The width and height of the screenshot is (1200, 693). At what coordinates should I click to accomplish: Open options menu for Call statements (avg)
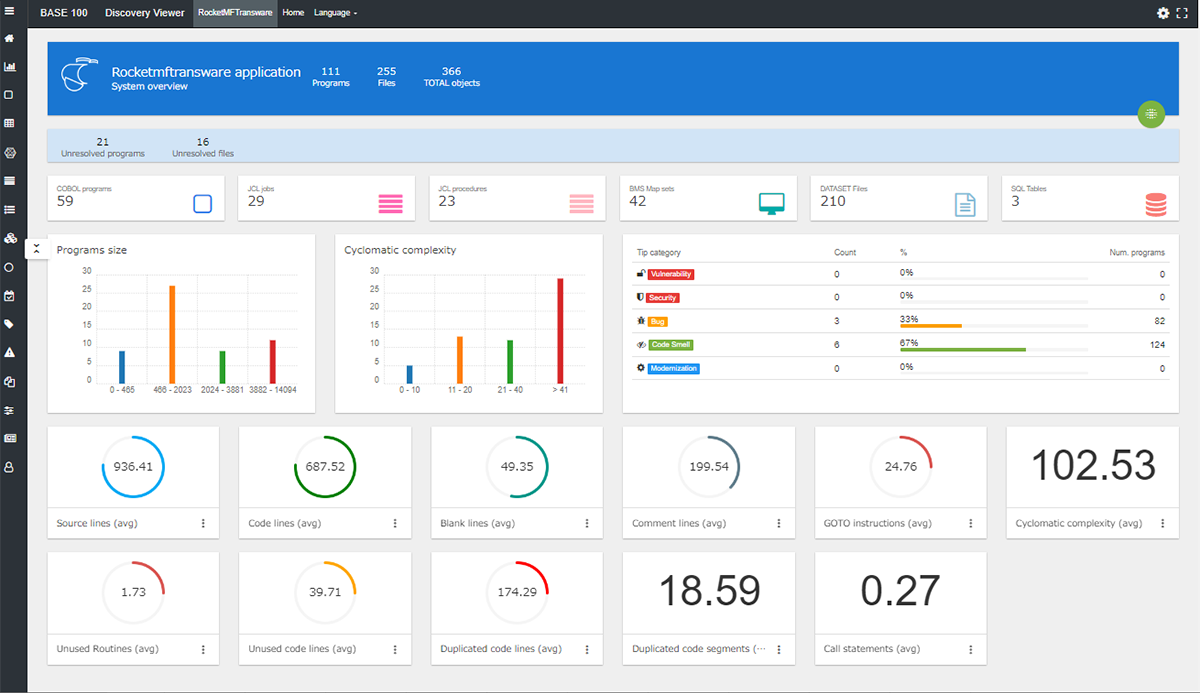coord(971,649)
